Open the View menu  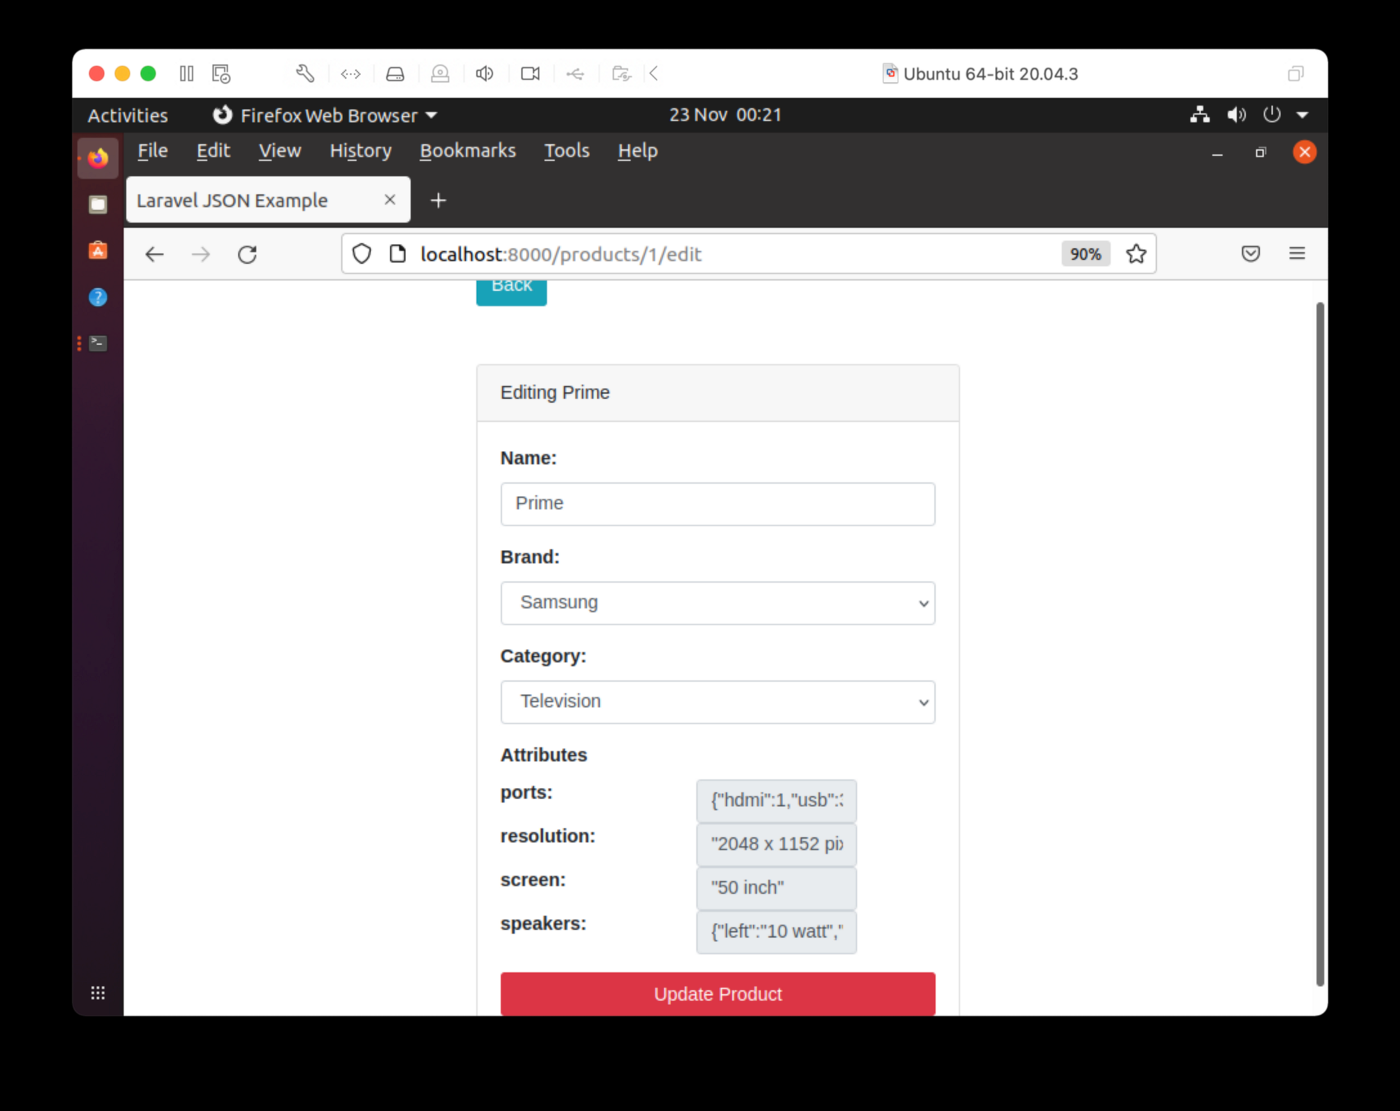click(280, 151)
